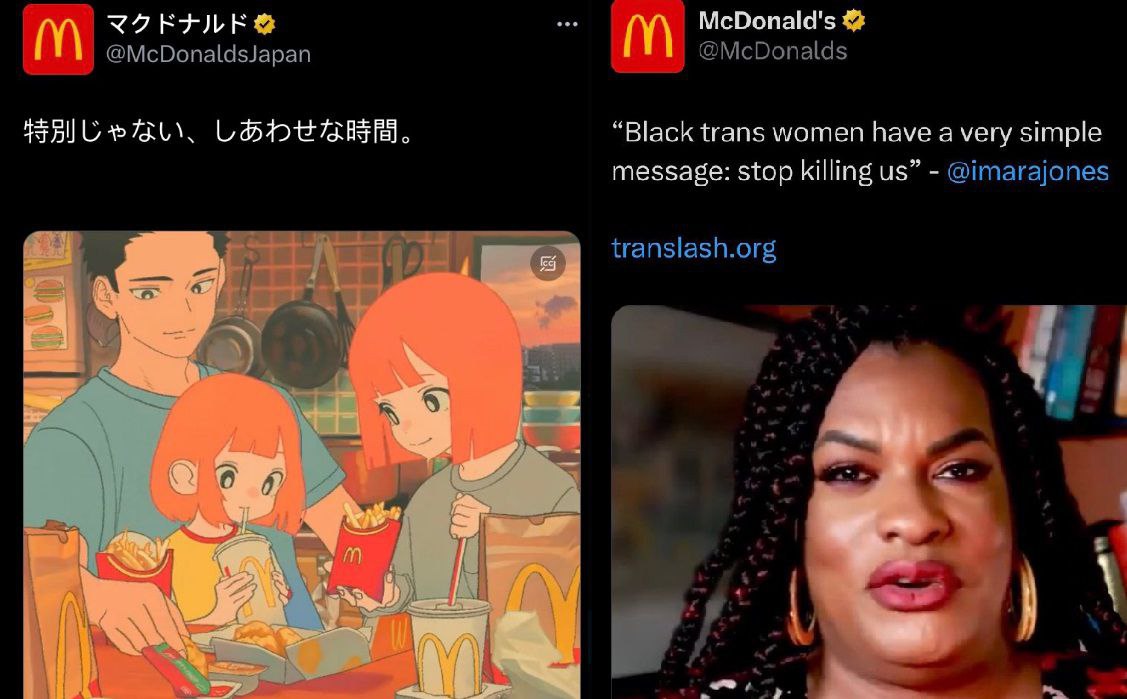Click the @McDonalds account's red logo avatar
Screen dimensions: 1127x699
648,37
